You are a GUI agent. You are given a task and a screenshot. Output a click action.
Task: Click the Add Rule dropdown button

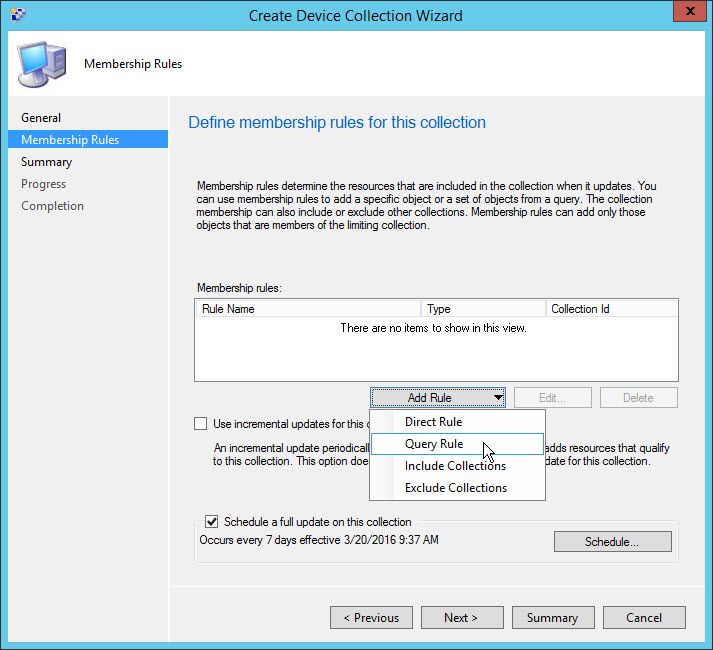438,397
